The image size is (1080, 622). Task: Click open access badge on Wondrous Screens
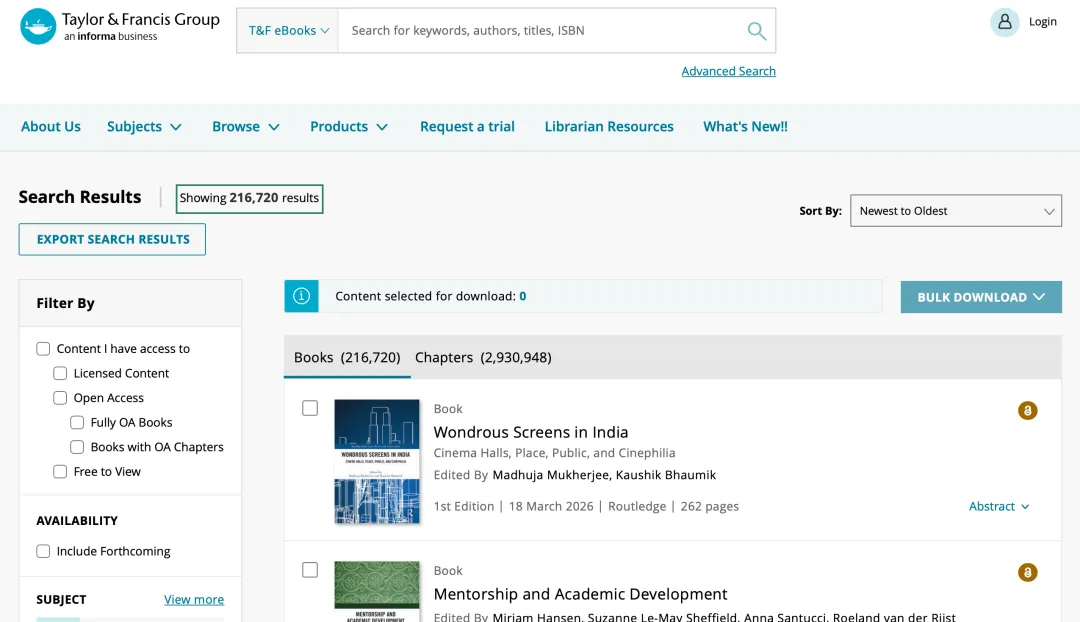1027,410
